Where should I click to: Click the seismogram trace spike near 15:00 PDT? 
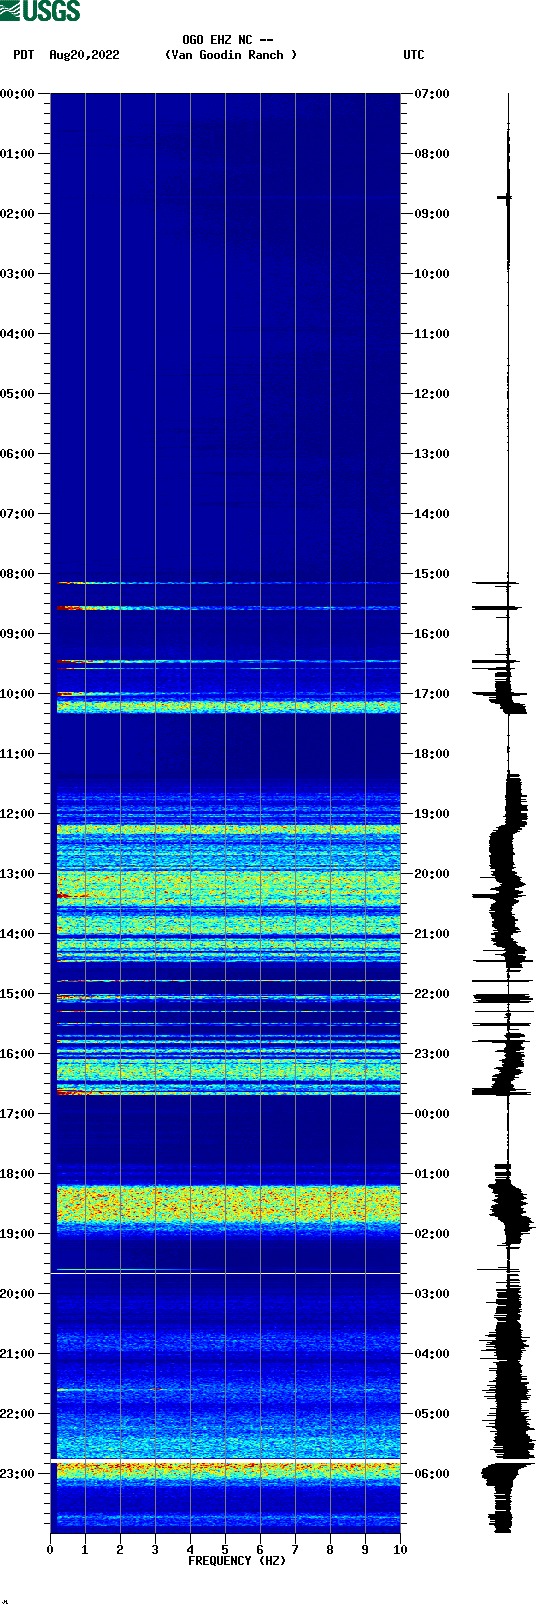tap(503, 997)
